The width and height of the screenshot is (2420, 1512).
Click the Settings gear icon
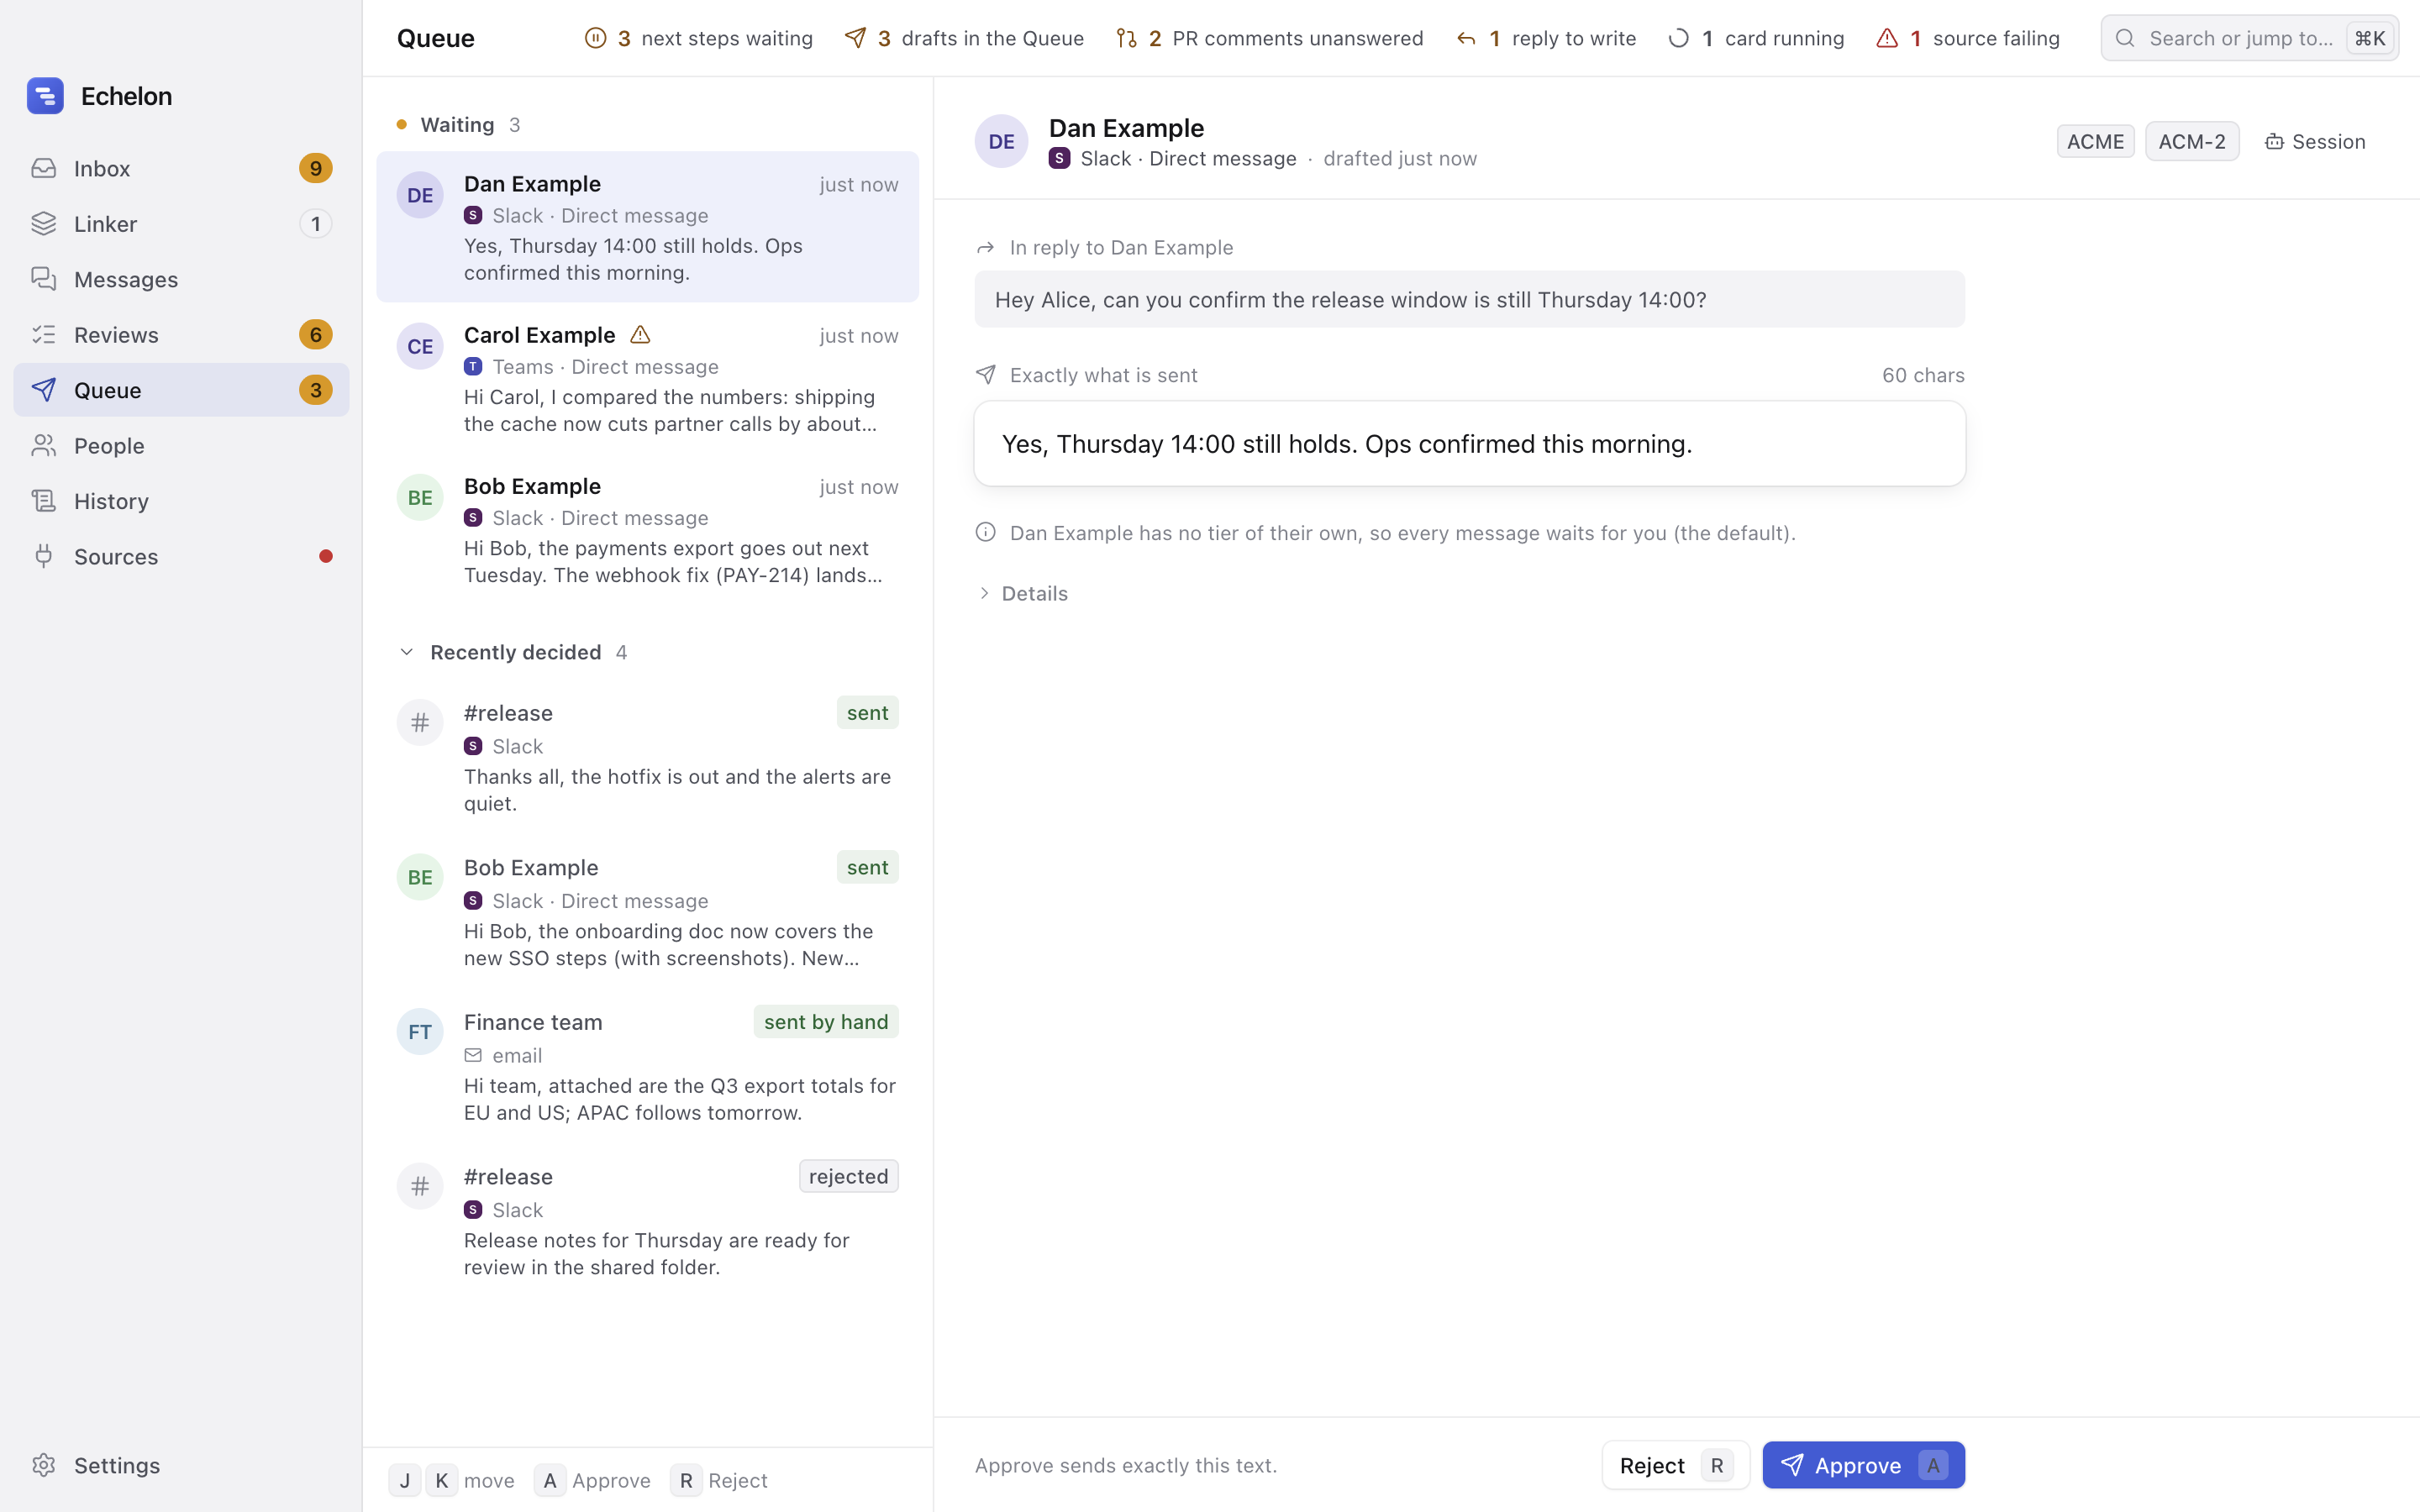coord(43,1465)
